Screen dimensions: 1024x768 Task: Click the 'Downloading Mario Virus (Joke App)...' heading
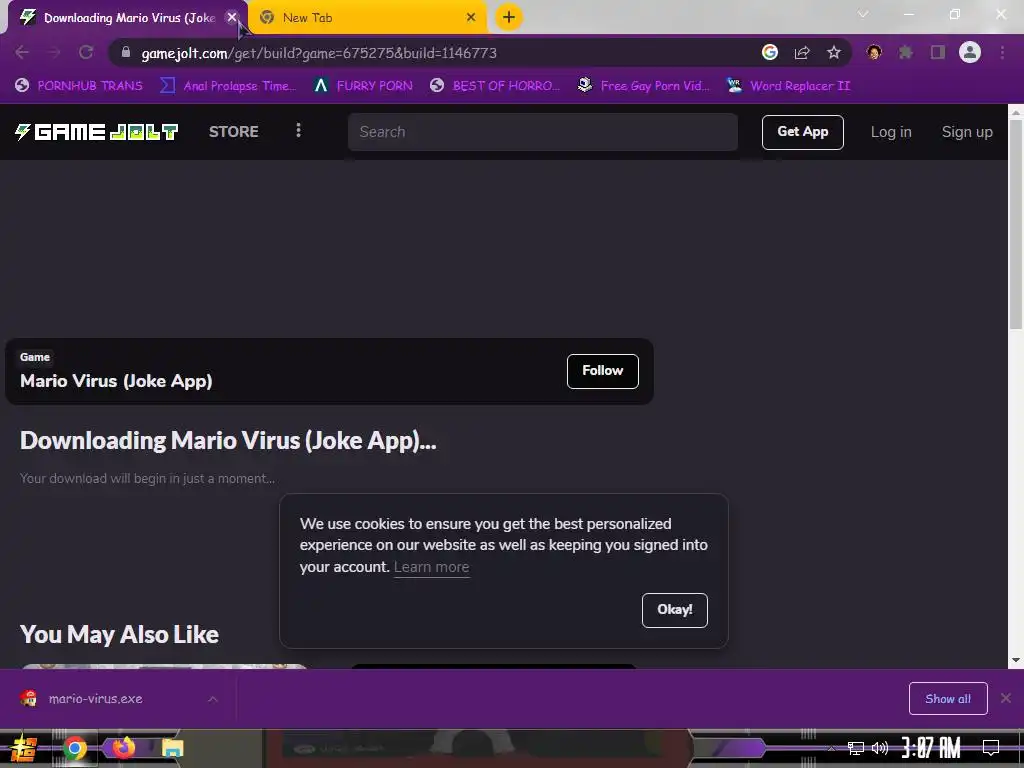tap(228, 441)
